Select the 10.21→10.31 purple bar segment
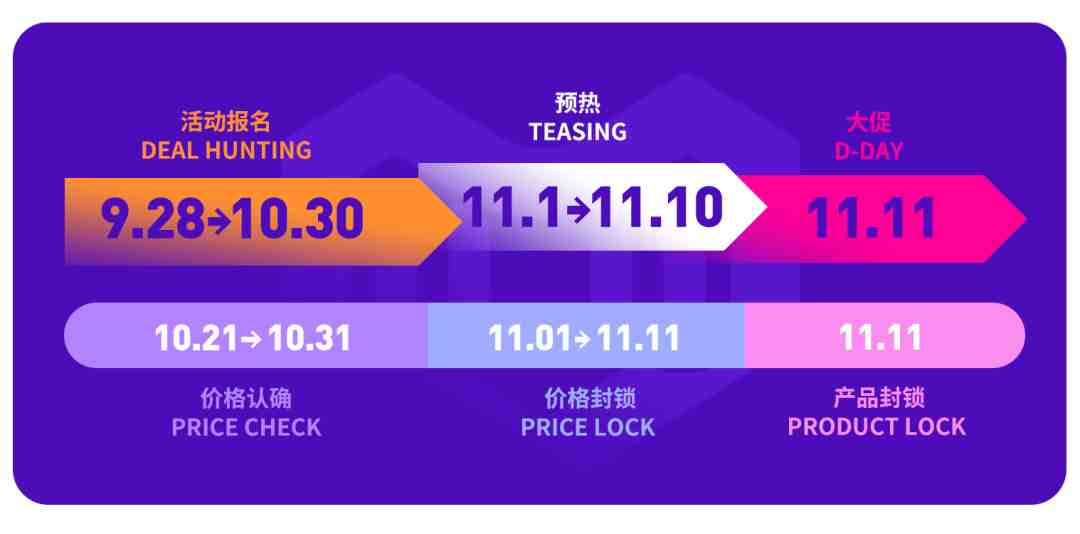This screenshot has width=1080, height=534. click(246, 336)
